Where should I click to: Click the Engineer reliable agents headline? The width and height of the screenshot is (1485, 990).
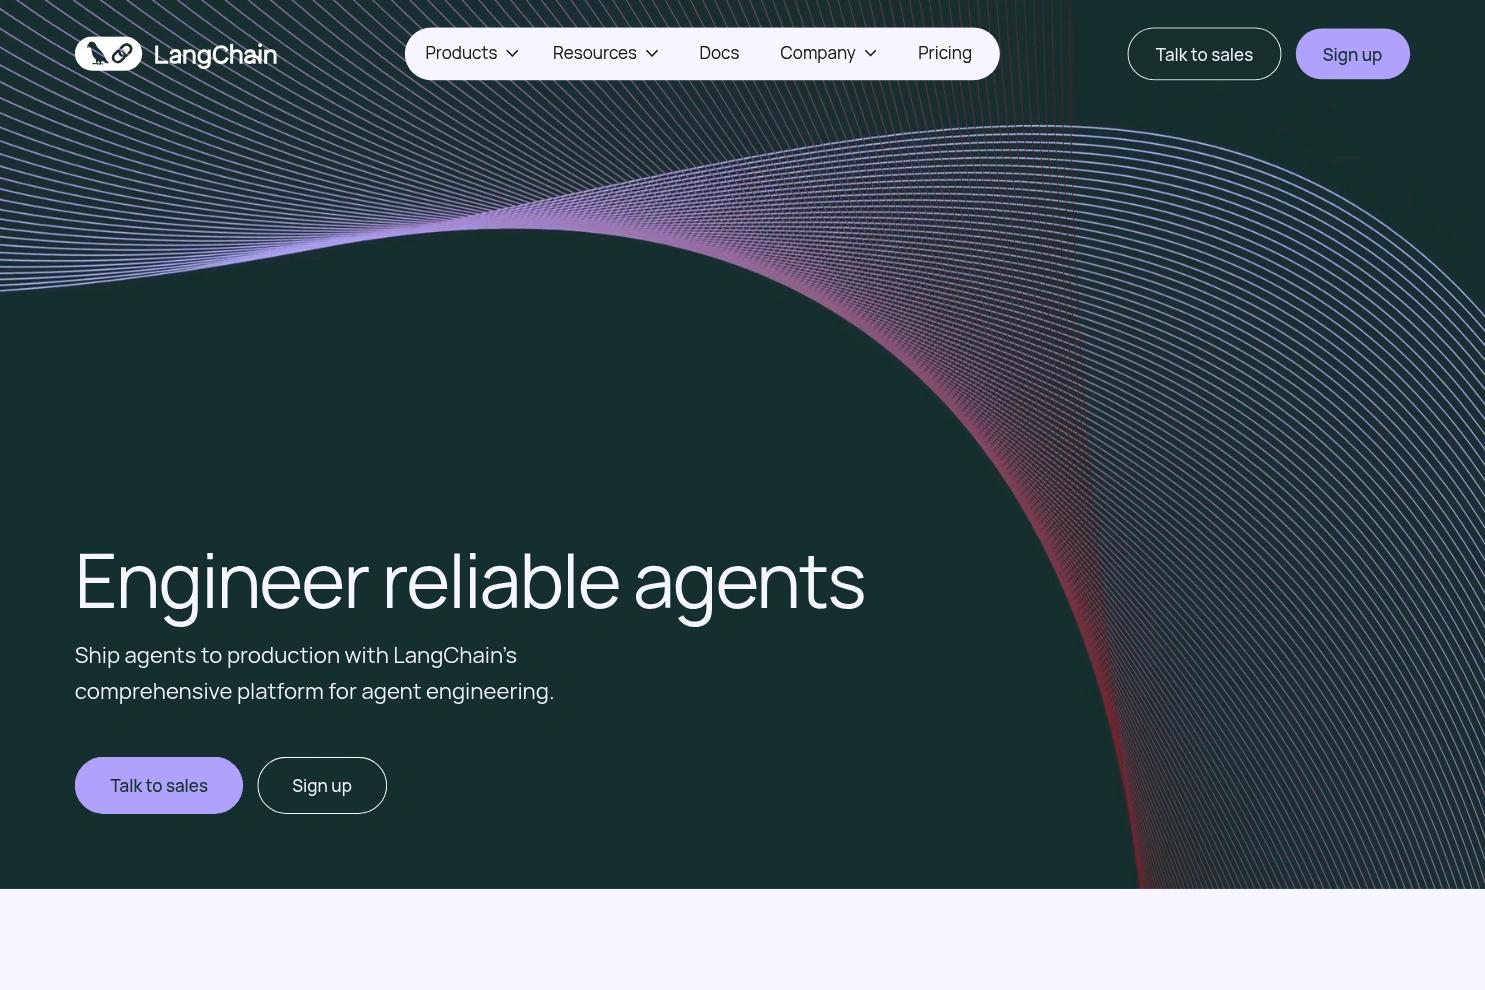469,582
